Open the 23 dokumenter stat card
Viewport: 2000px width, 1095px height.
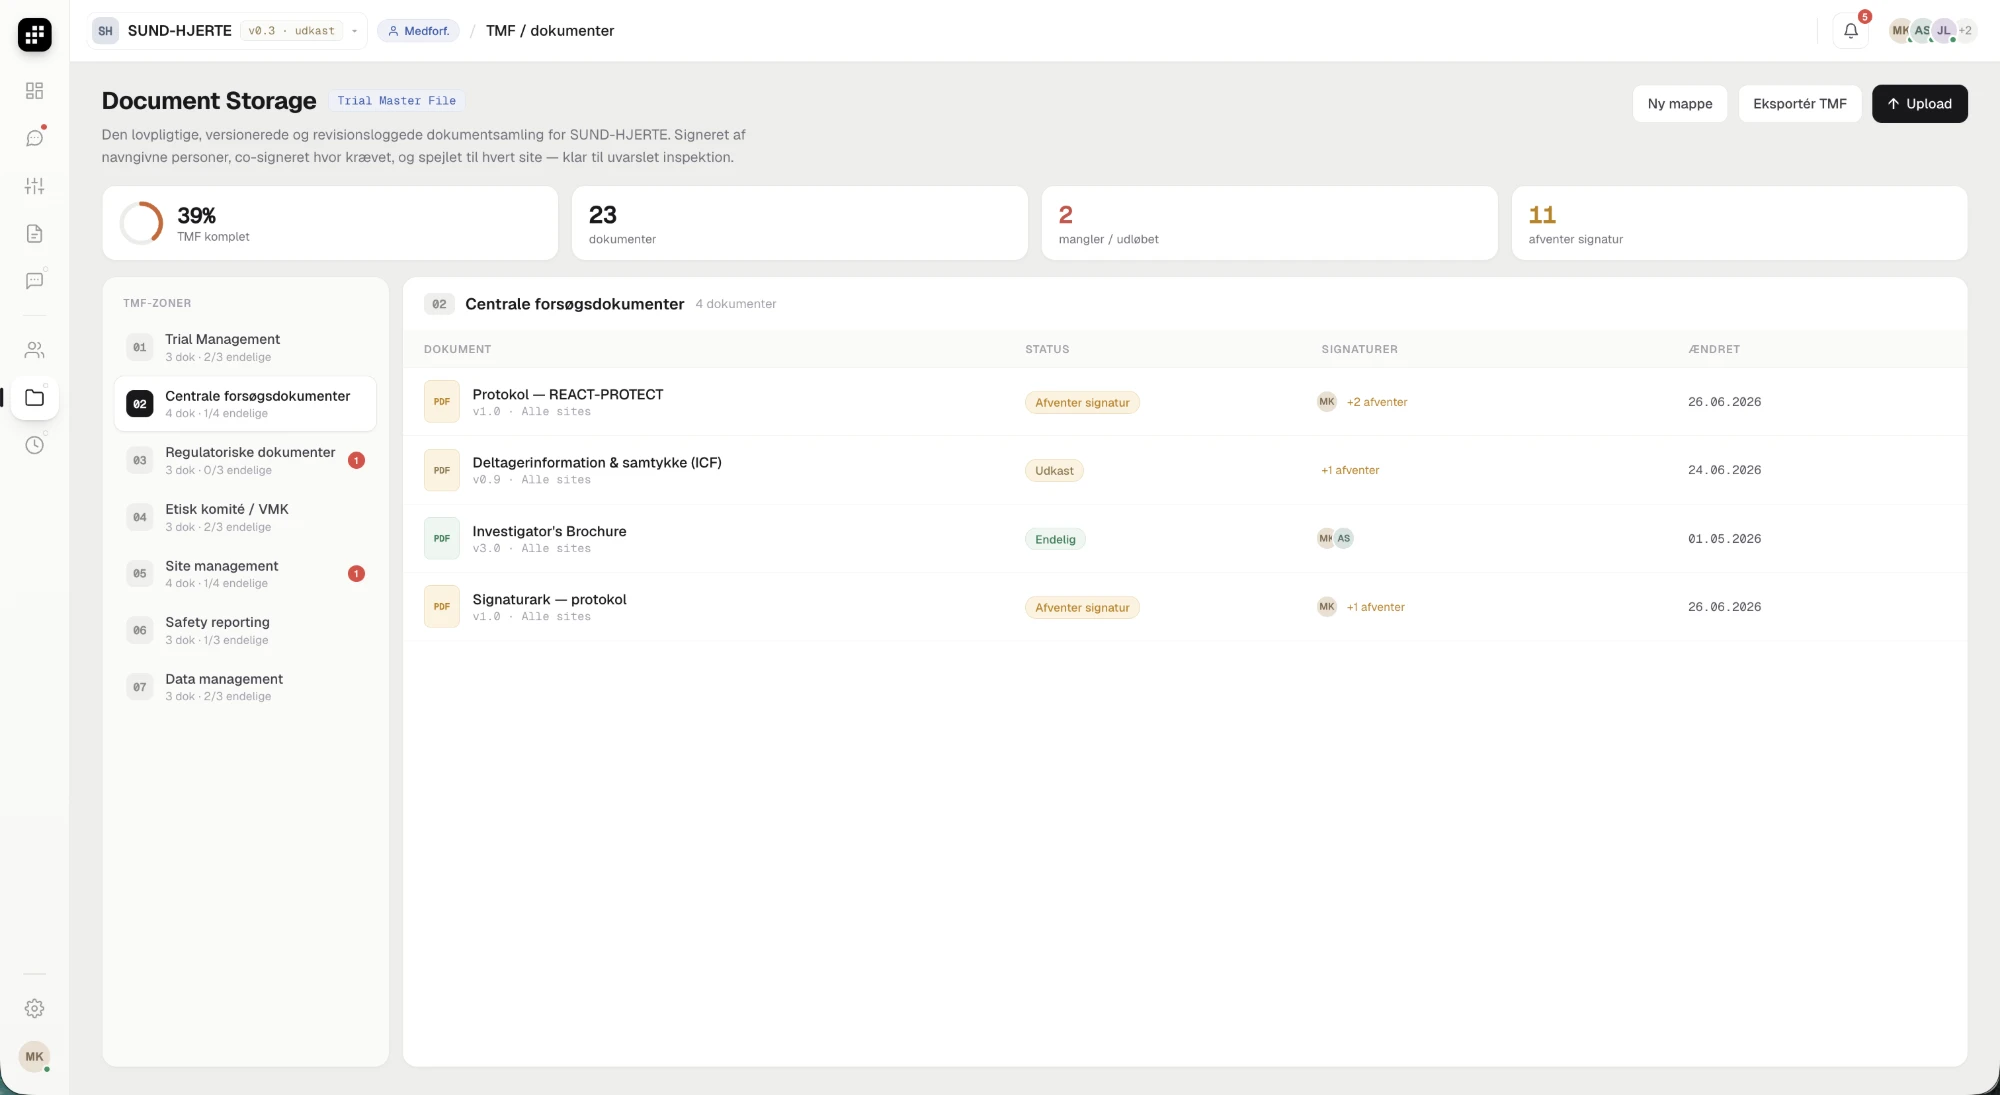799,223
